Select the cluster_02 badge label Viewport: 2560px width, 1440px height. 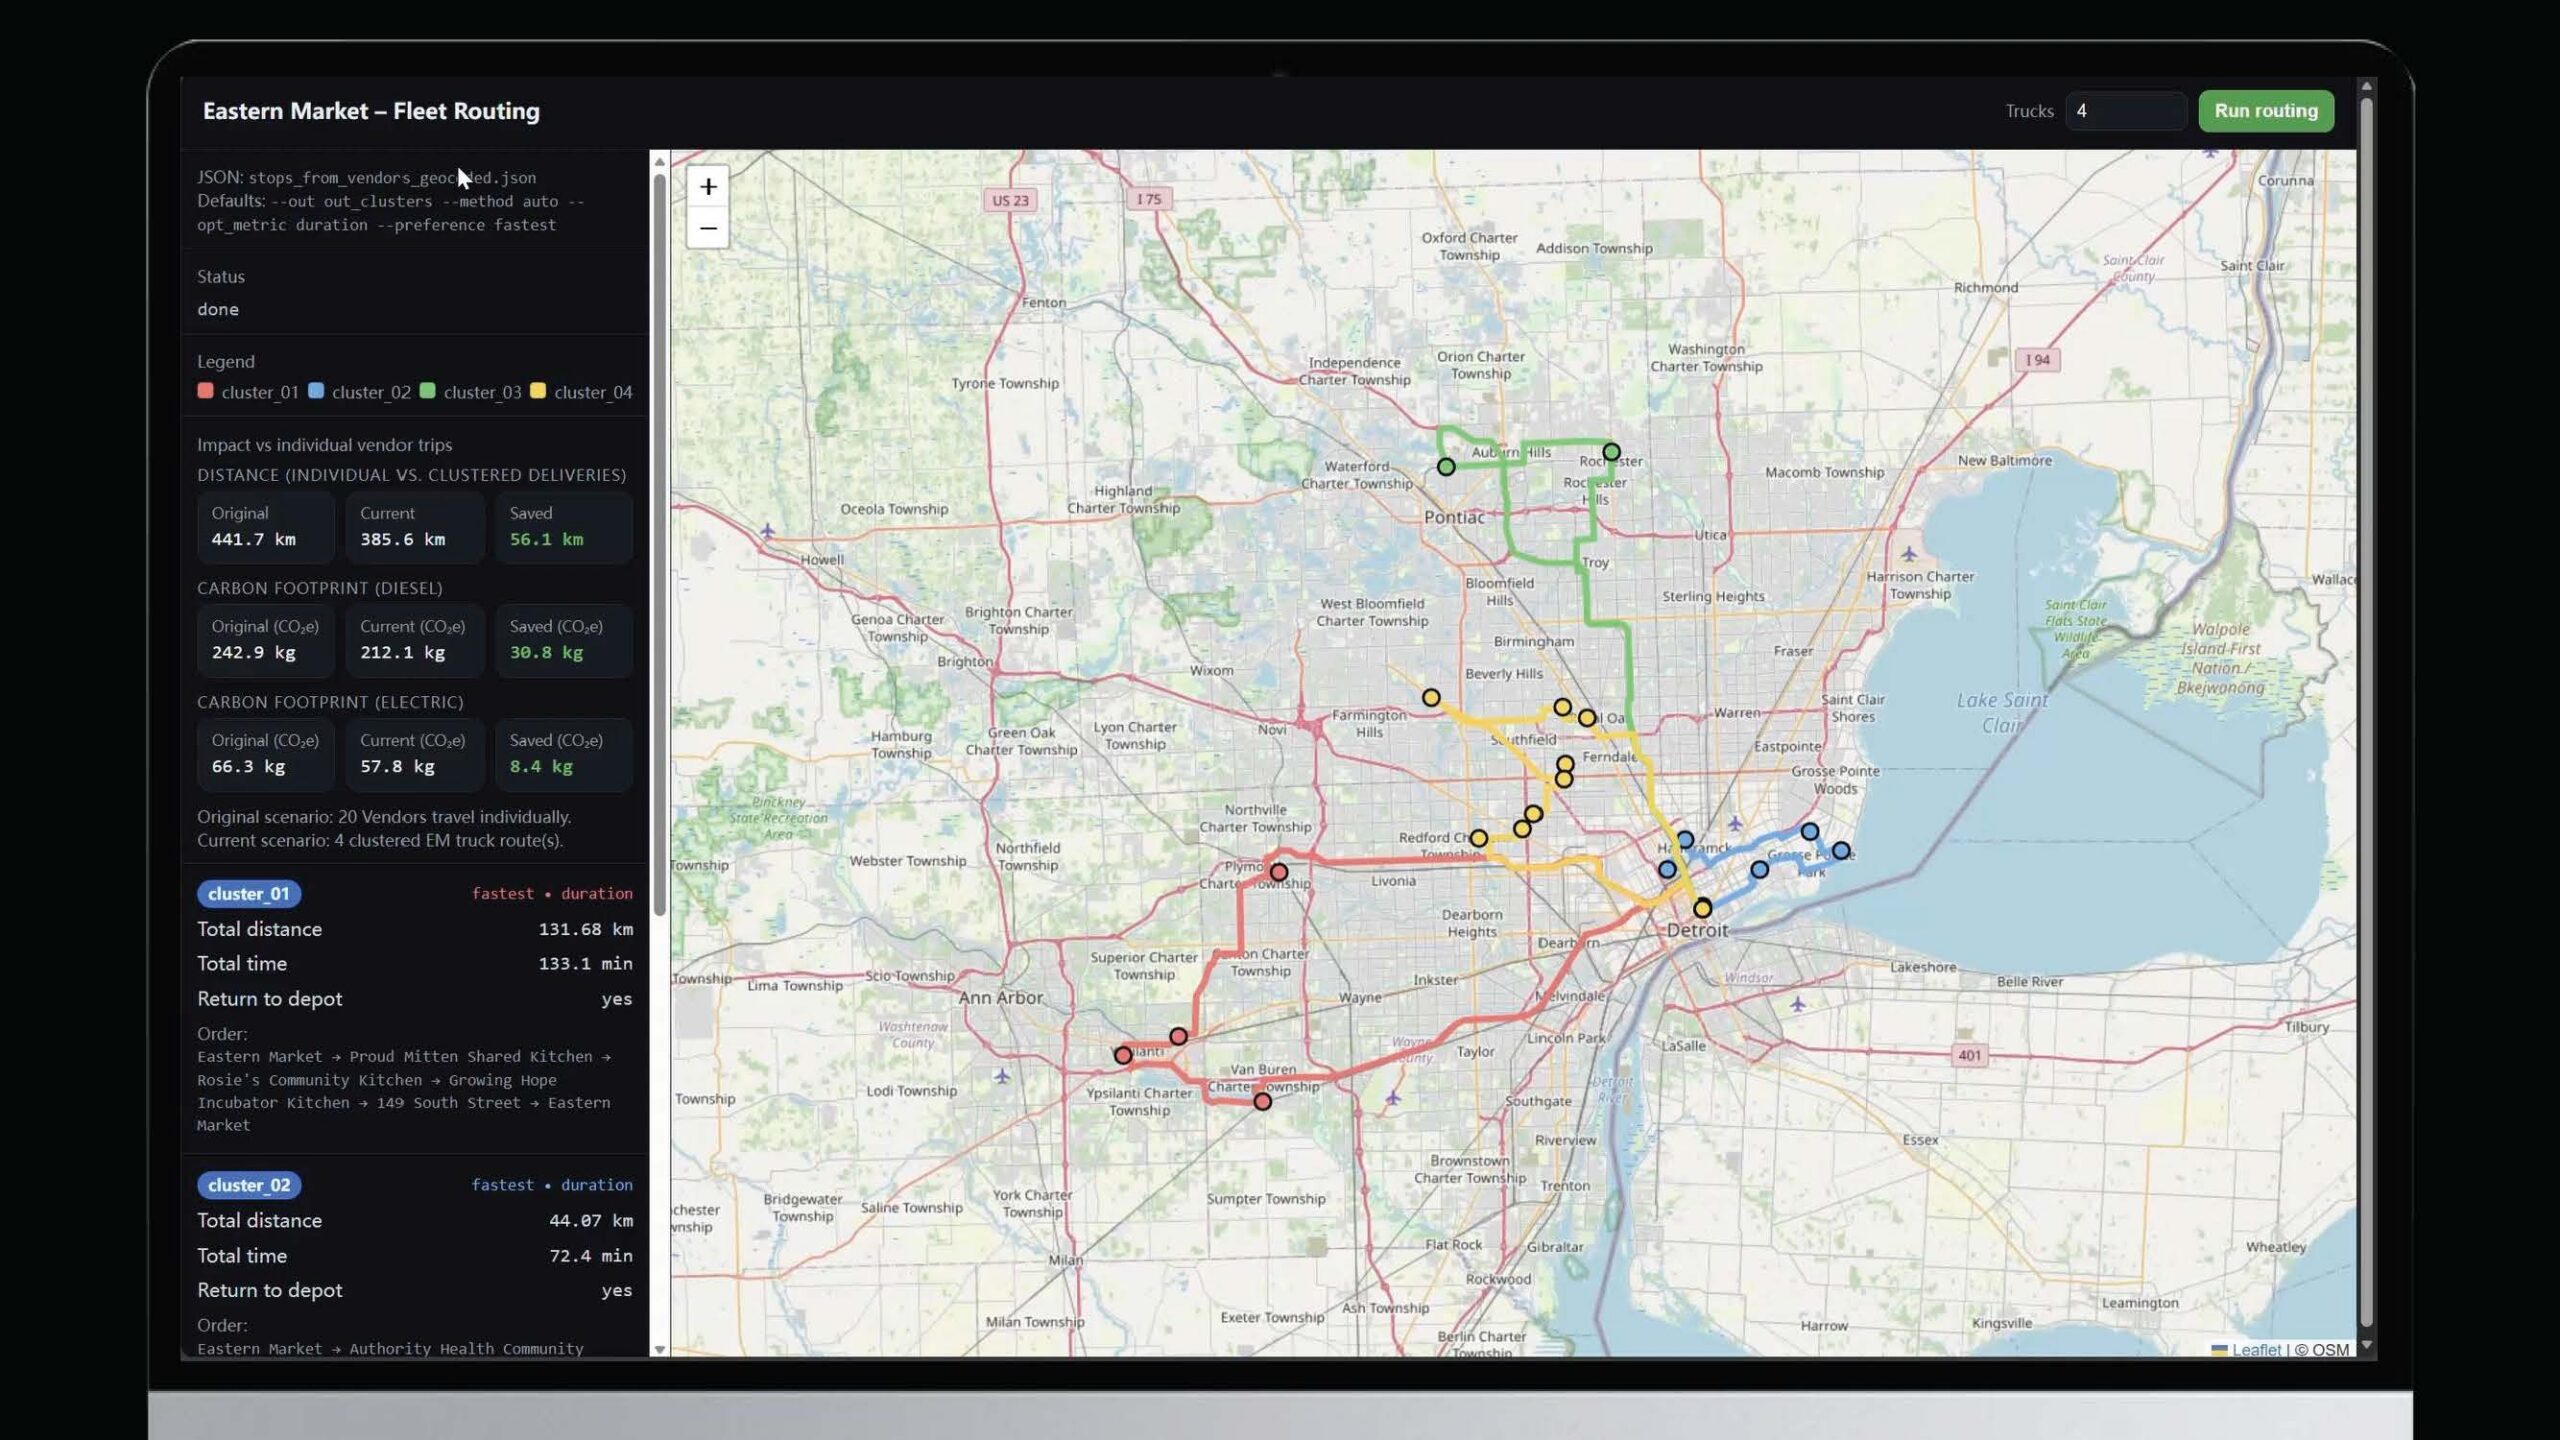coord(249,1185)
